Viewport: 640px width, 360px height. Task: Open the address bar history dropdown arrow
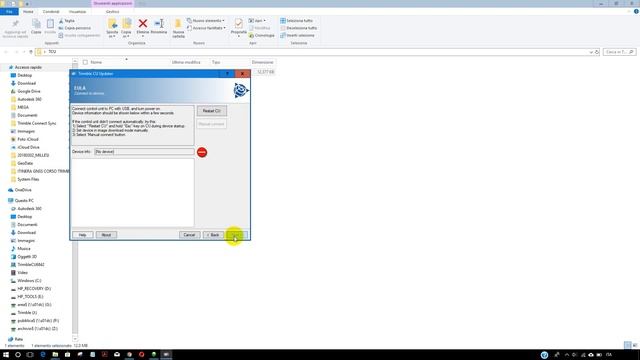591,52
